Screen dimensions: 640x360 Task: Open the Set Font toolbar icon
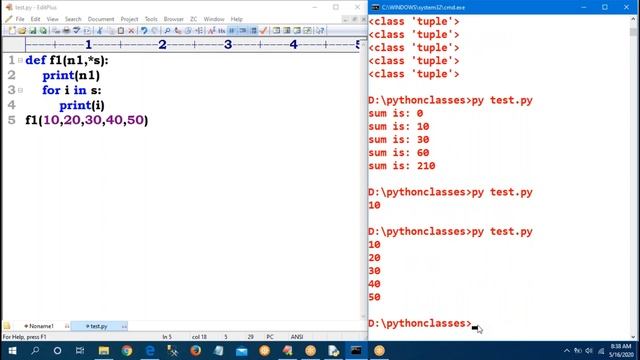[x=211, y=31]
